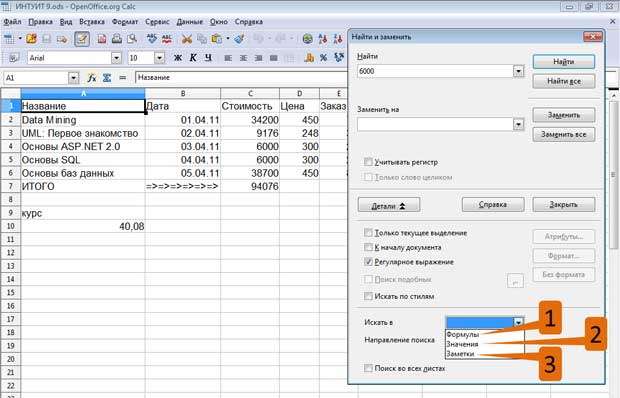
Task: Toggle bold formatting (Ж) icon
Action: point(178,58)
